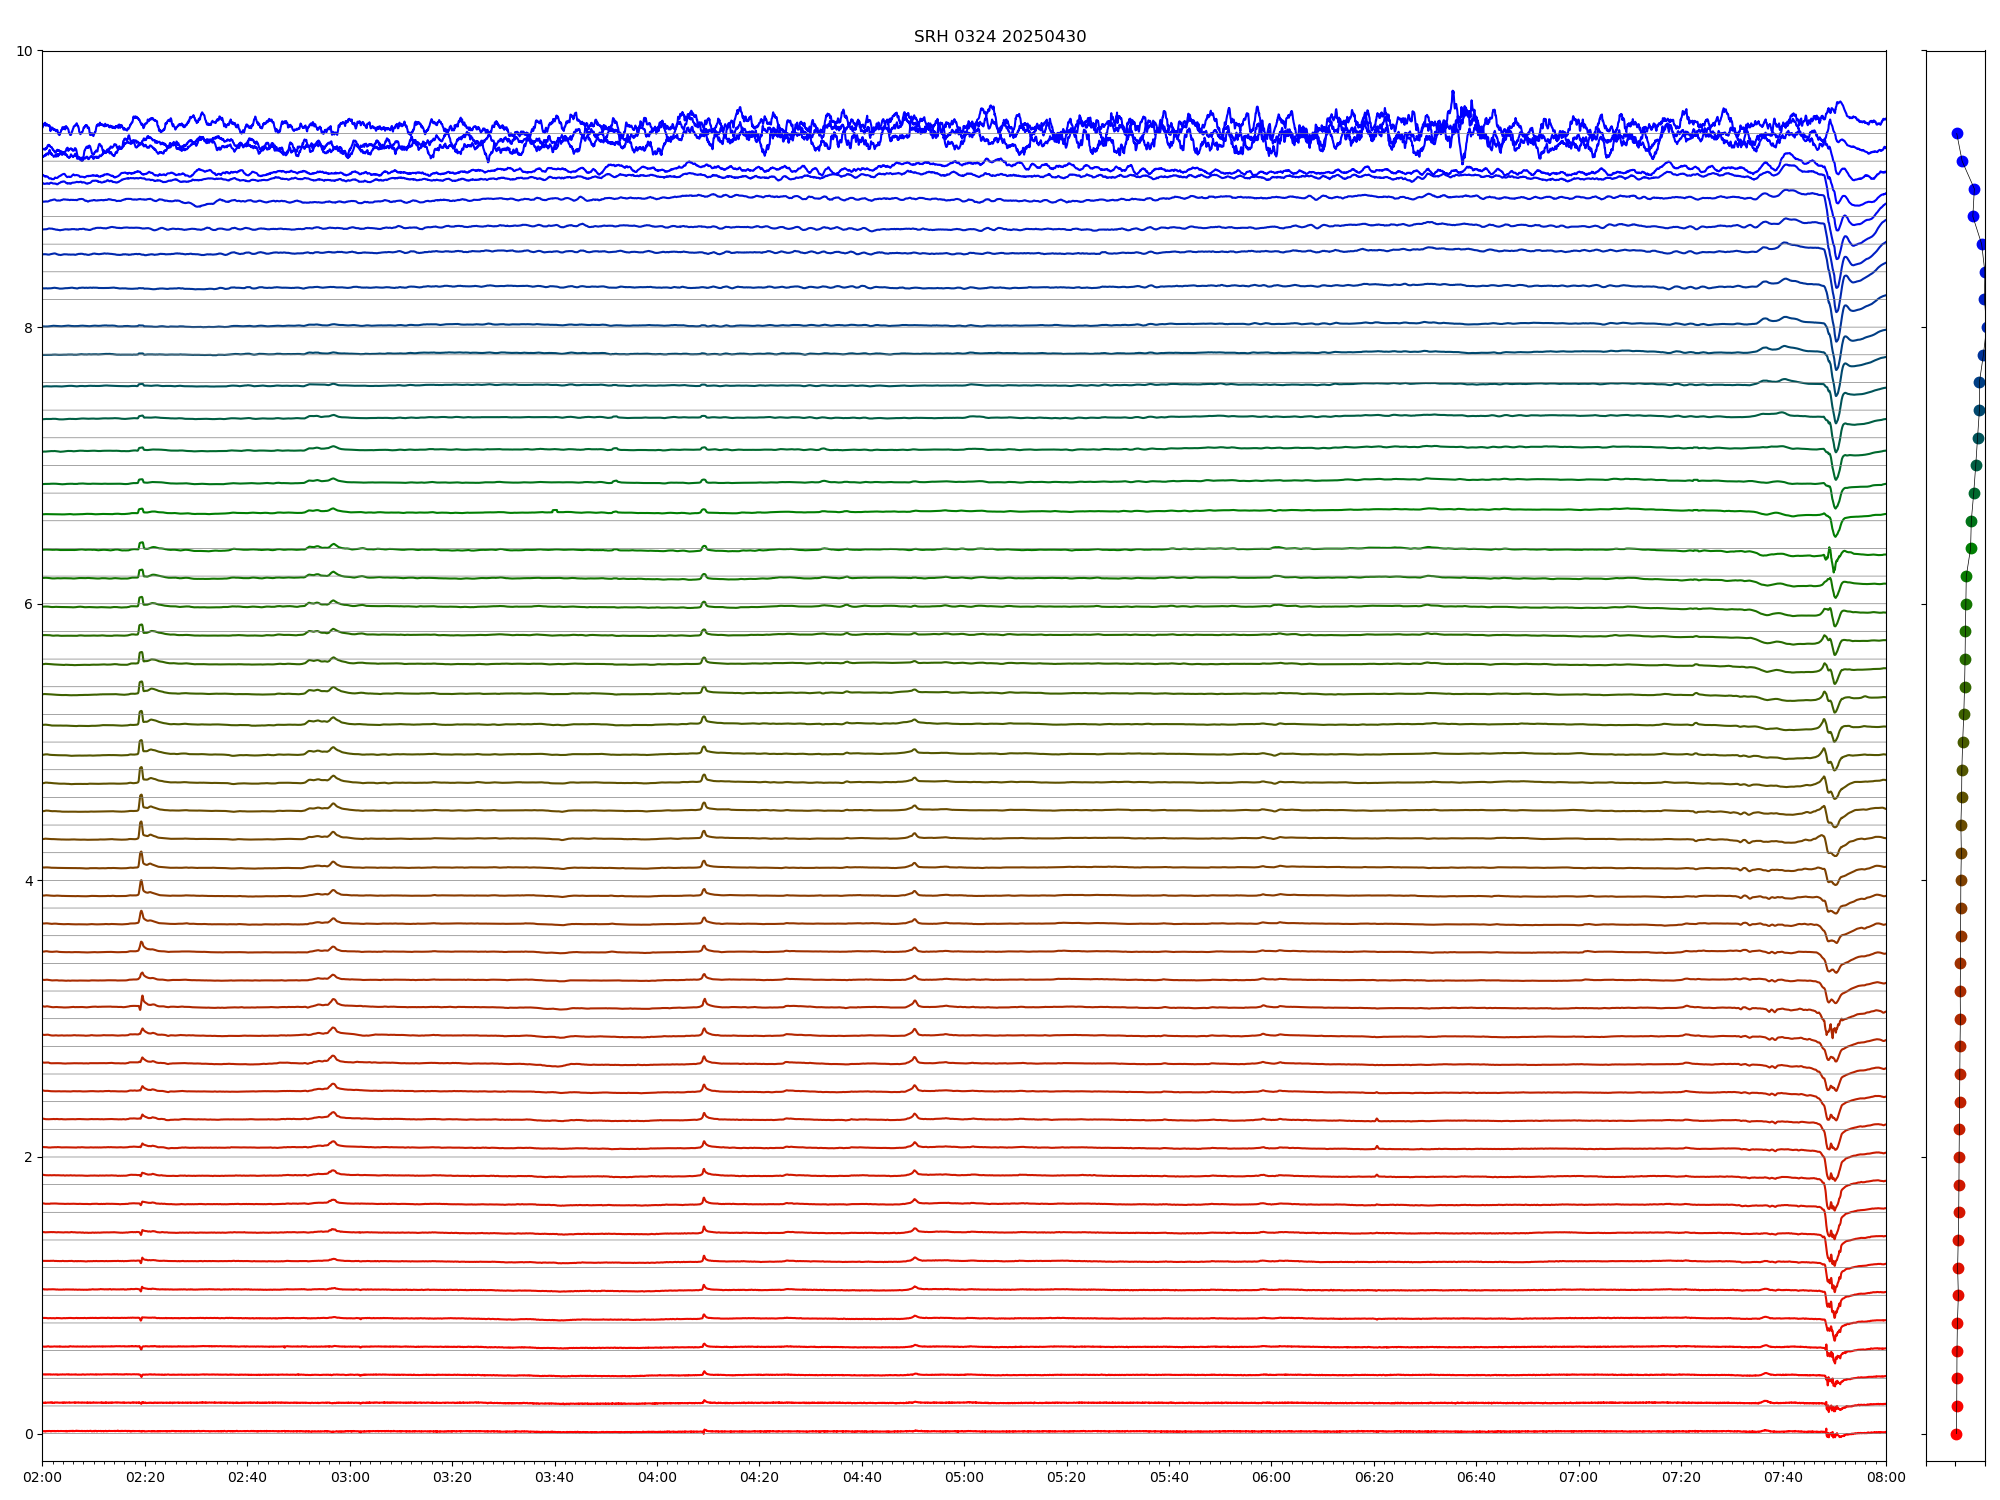Click the 04:40 x-axis tick label

[x=862, y=1477]
